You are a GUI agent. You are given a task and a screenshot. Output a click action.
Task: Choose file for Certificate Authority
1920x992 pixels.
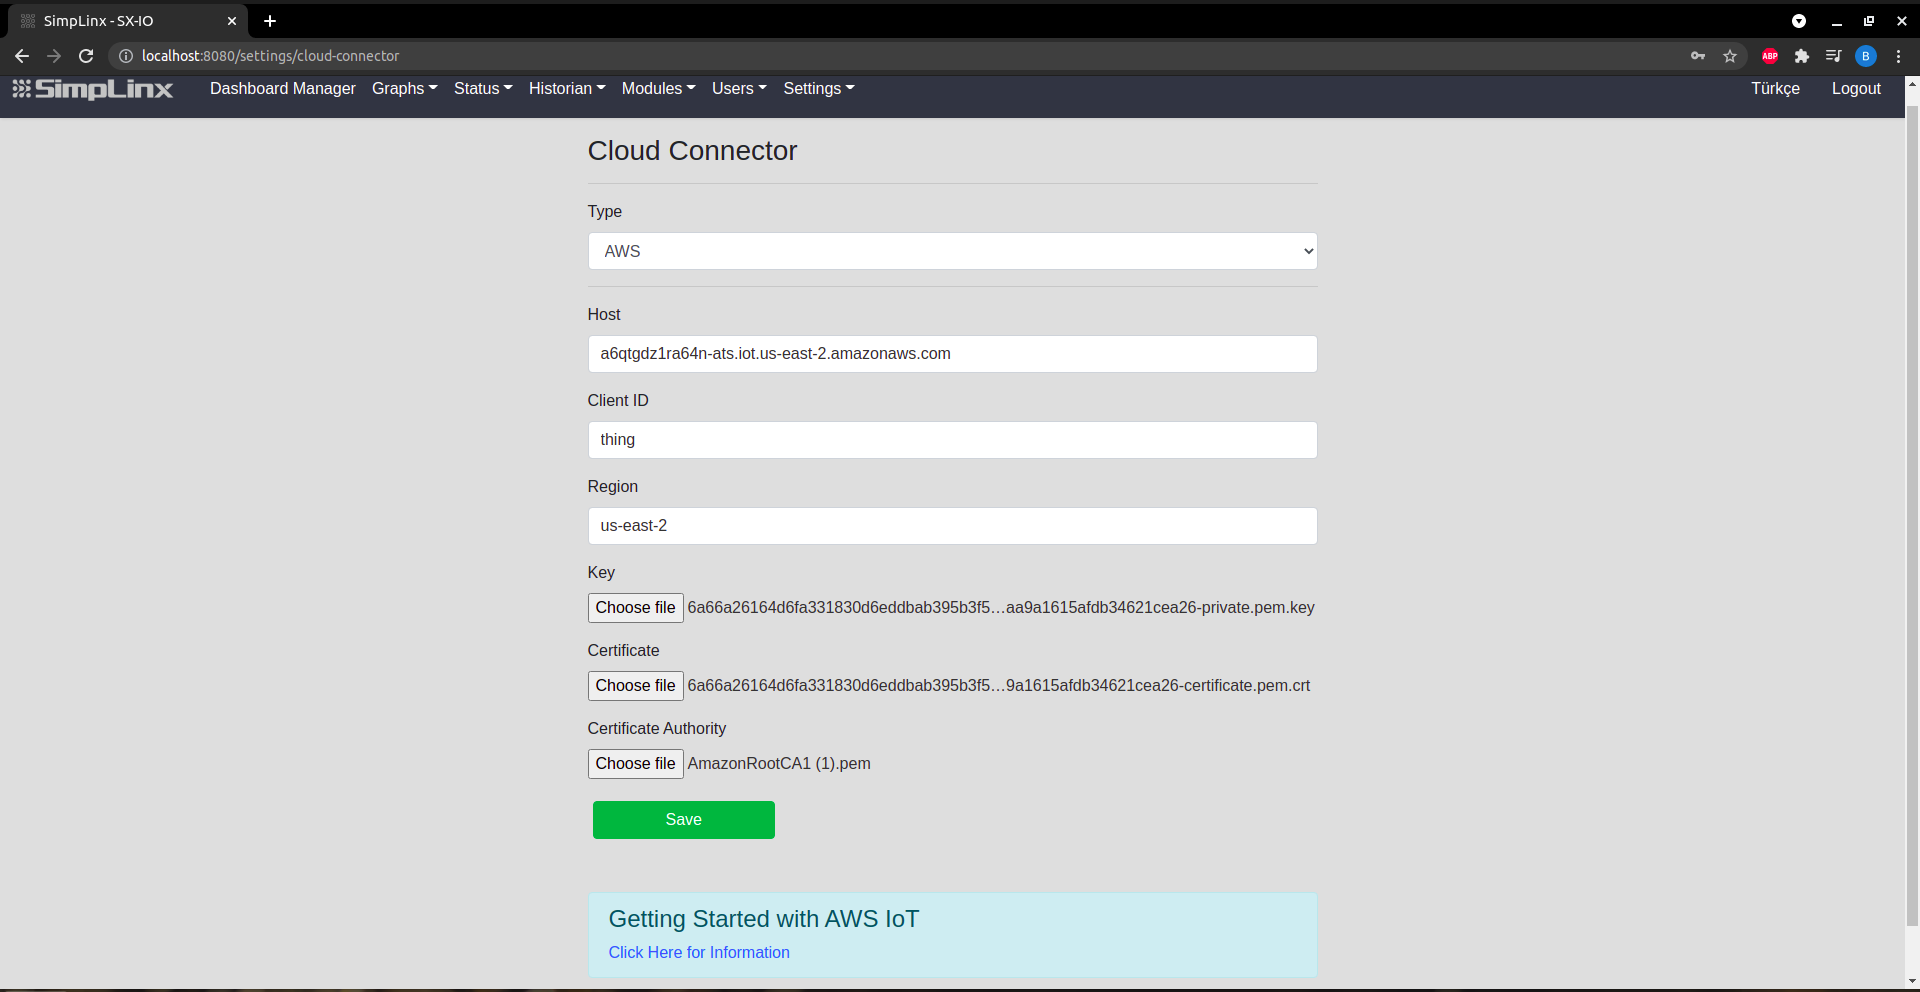[x=635, y=764]
